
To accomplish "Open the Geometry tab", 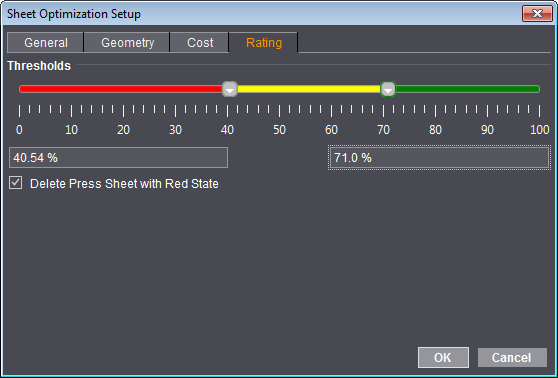I will [127, 42].
